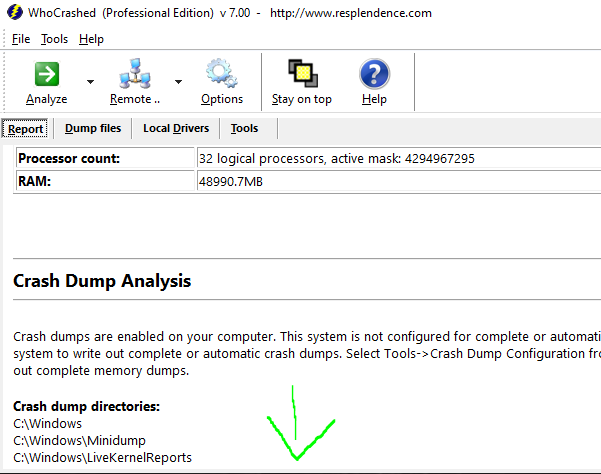Click the blue question mark Help icon
The height and width of the screenshot is (474, 601).
pyautogui.click(x=374, y=75)
